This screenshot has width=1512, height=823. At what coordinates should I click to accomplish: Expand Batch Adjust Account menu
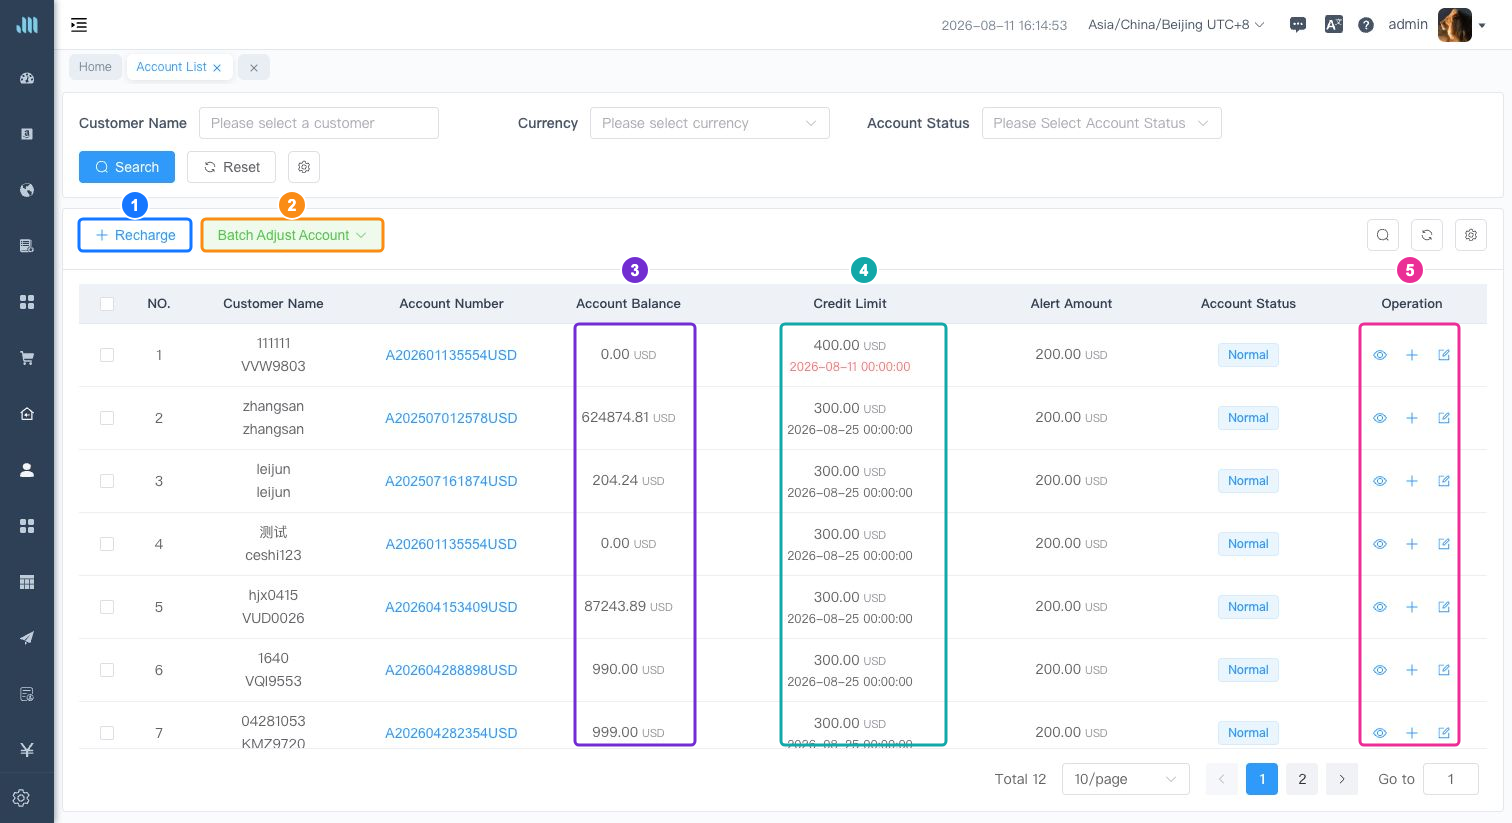point(292,235)
